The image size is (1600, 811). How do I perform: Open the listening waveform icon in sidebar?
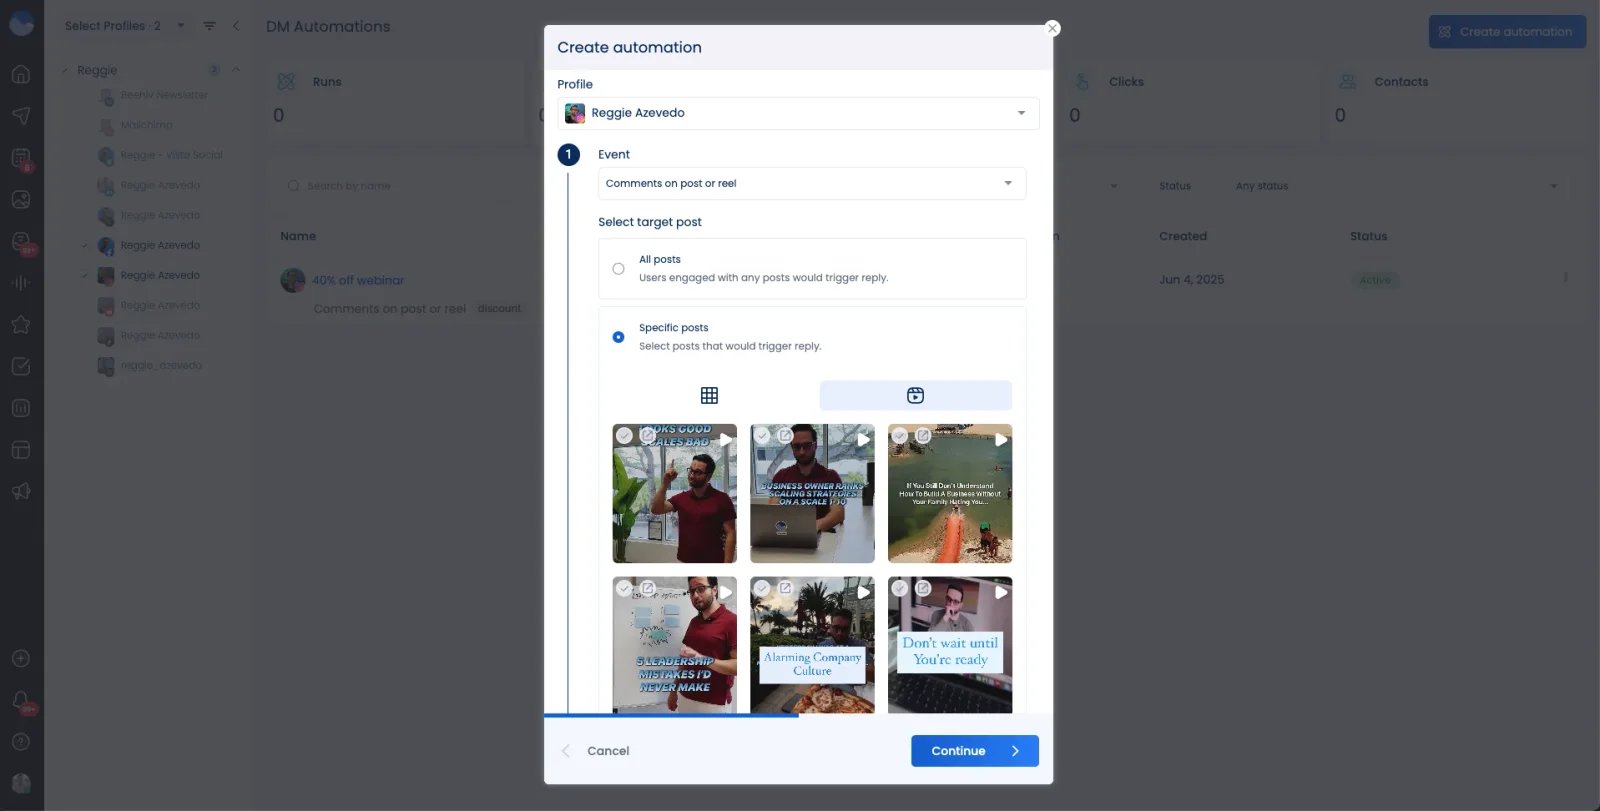[x=21, y=283]
